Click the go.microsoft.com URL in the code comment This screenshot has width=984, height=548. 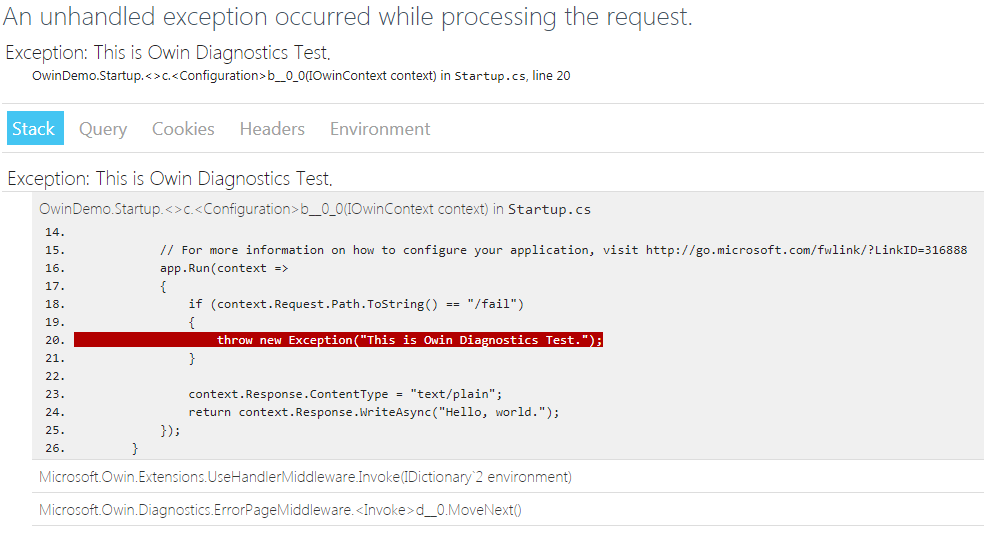coord(806,250)
